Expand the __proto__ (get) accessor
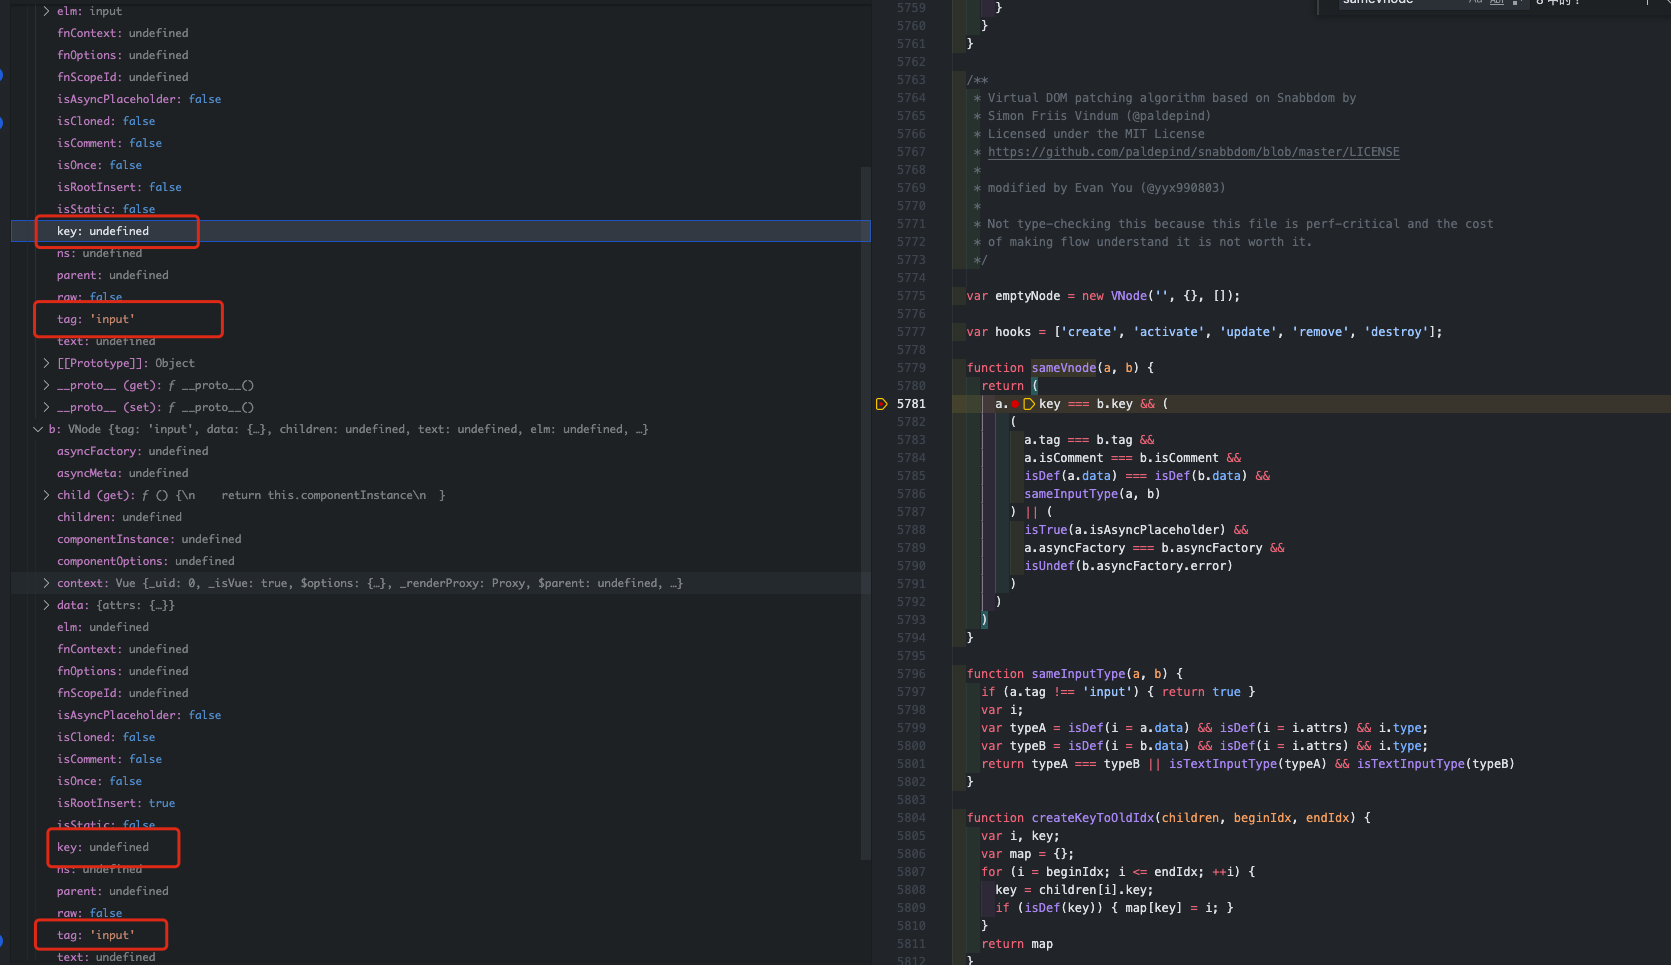Viewport: 1671px width, 965px height. click(x=46, y=385)
